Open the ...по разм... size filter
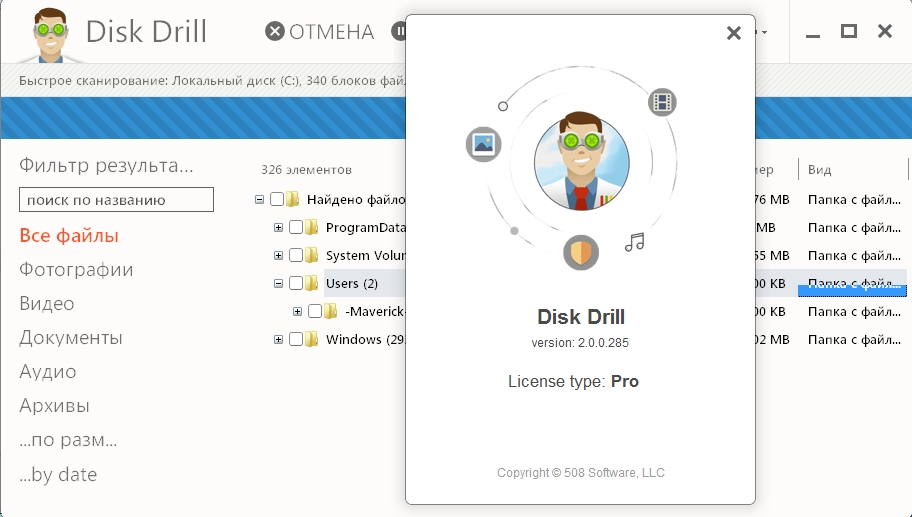This screenshot has width=912, height=517. click(68, 440)
